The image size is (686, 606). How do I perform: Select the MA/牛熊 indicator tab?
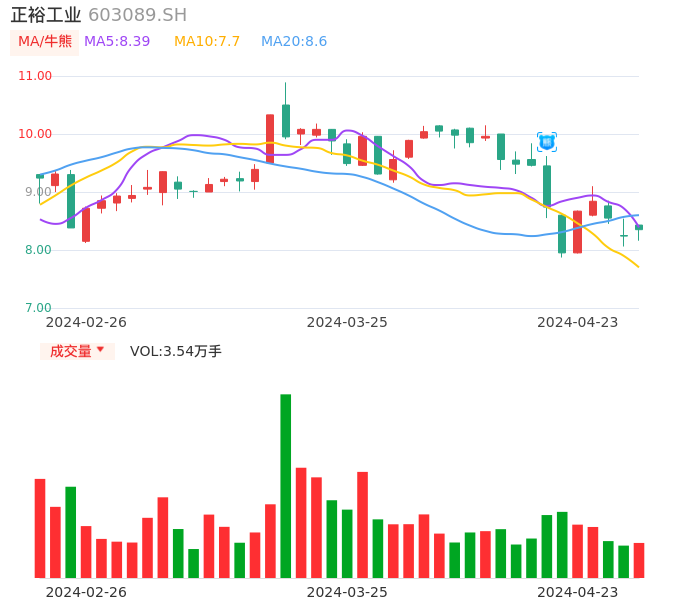(x=45, y=42)
